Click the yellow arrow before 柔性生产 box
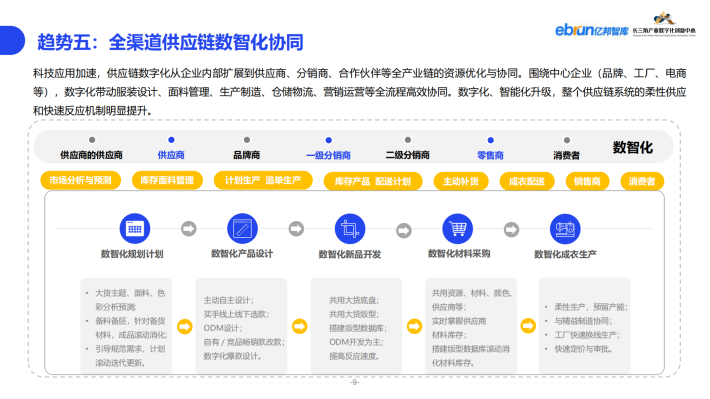This screenshot has width=710, height=399. (x=528, y=326)
